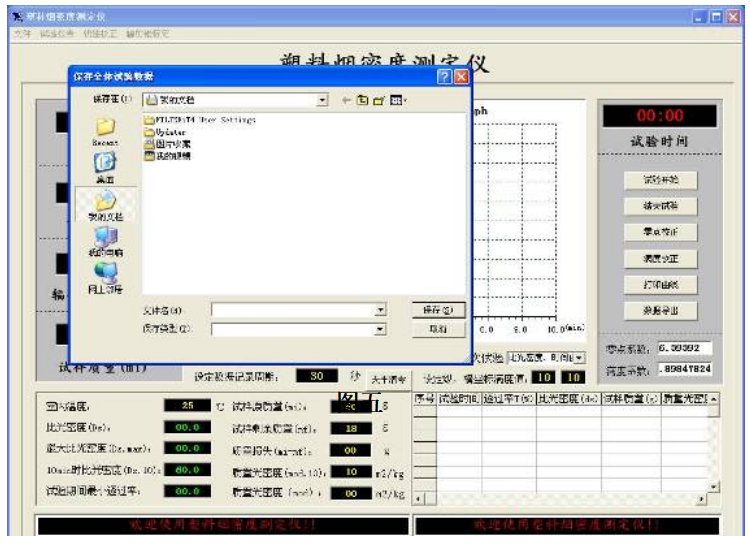The width and height of the screenshot is (750, 545).
Task: Click the data table scroll-up arrow
Action: (x=714, y=399)
